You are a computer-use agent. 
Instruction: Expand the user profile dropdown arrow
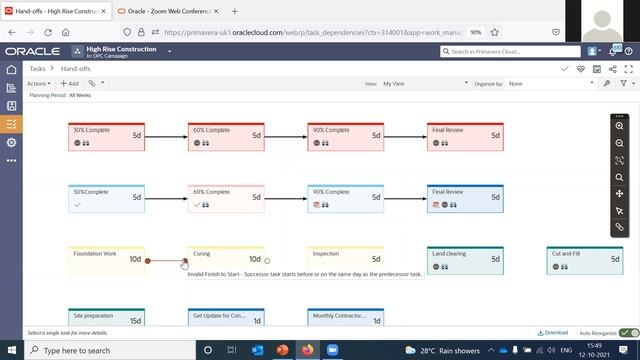tap(600, 51)
